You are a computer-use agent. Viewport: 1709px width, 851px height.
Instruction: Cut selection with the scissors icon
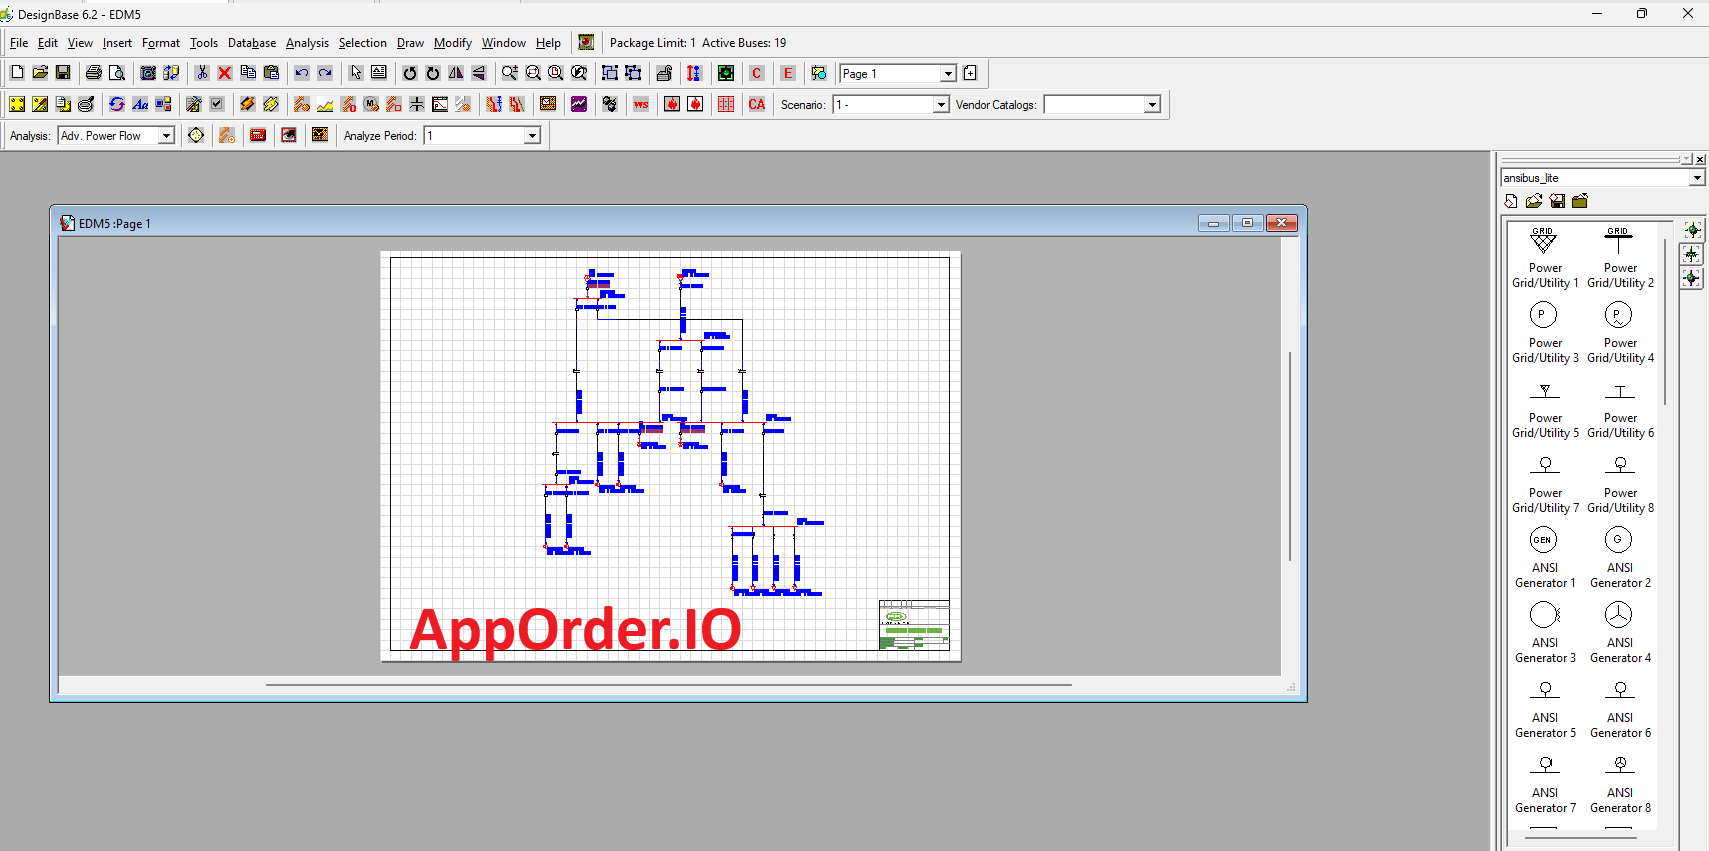point(202,73)
